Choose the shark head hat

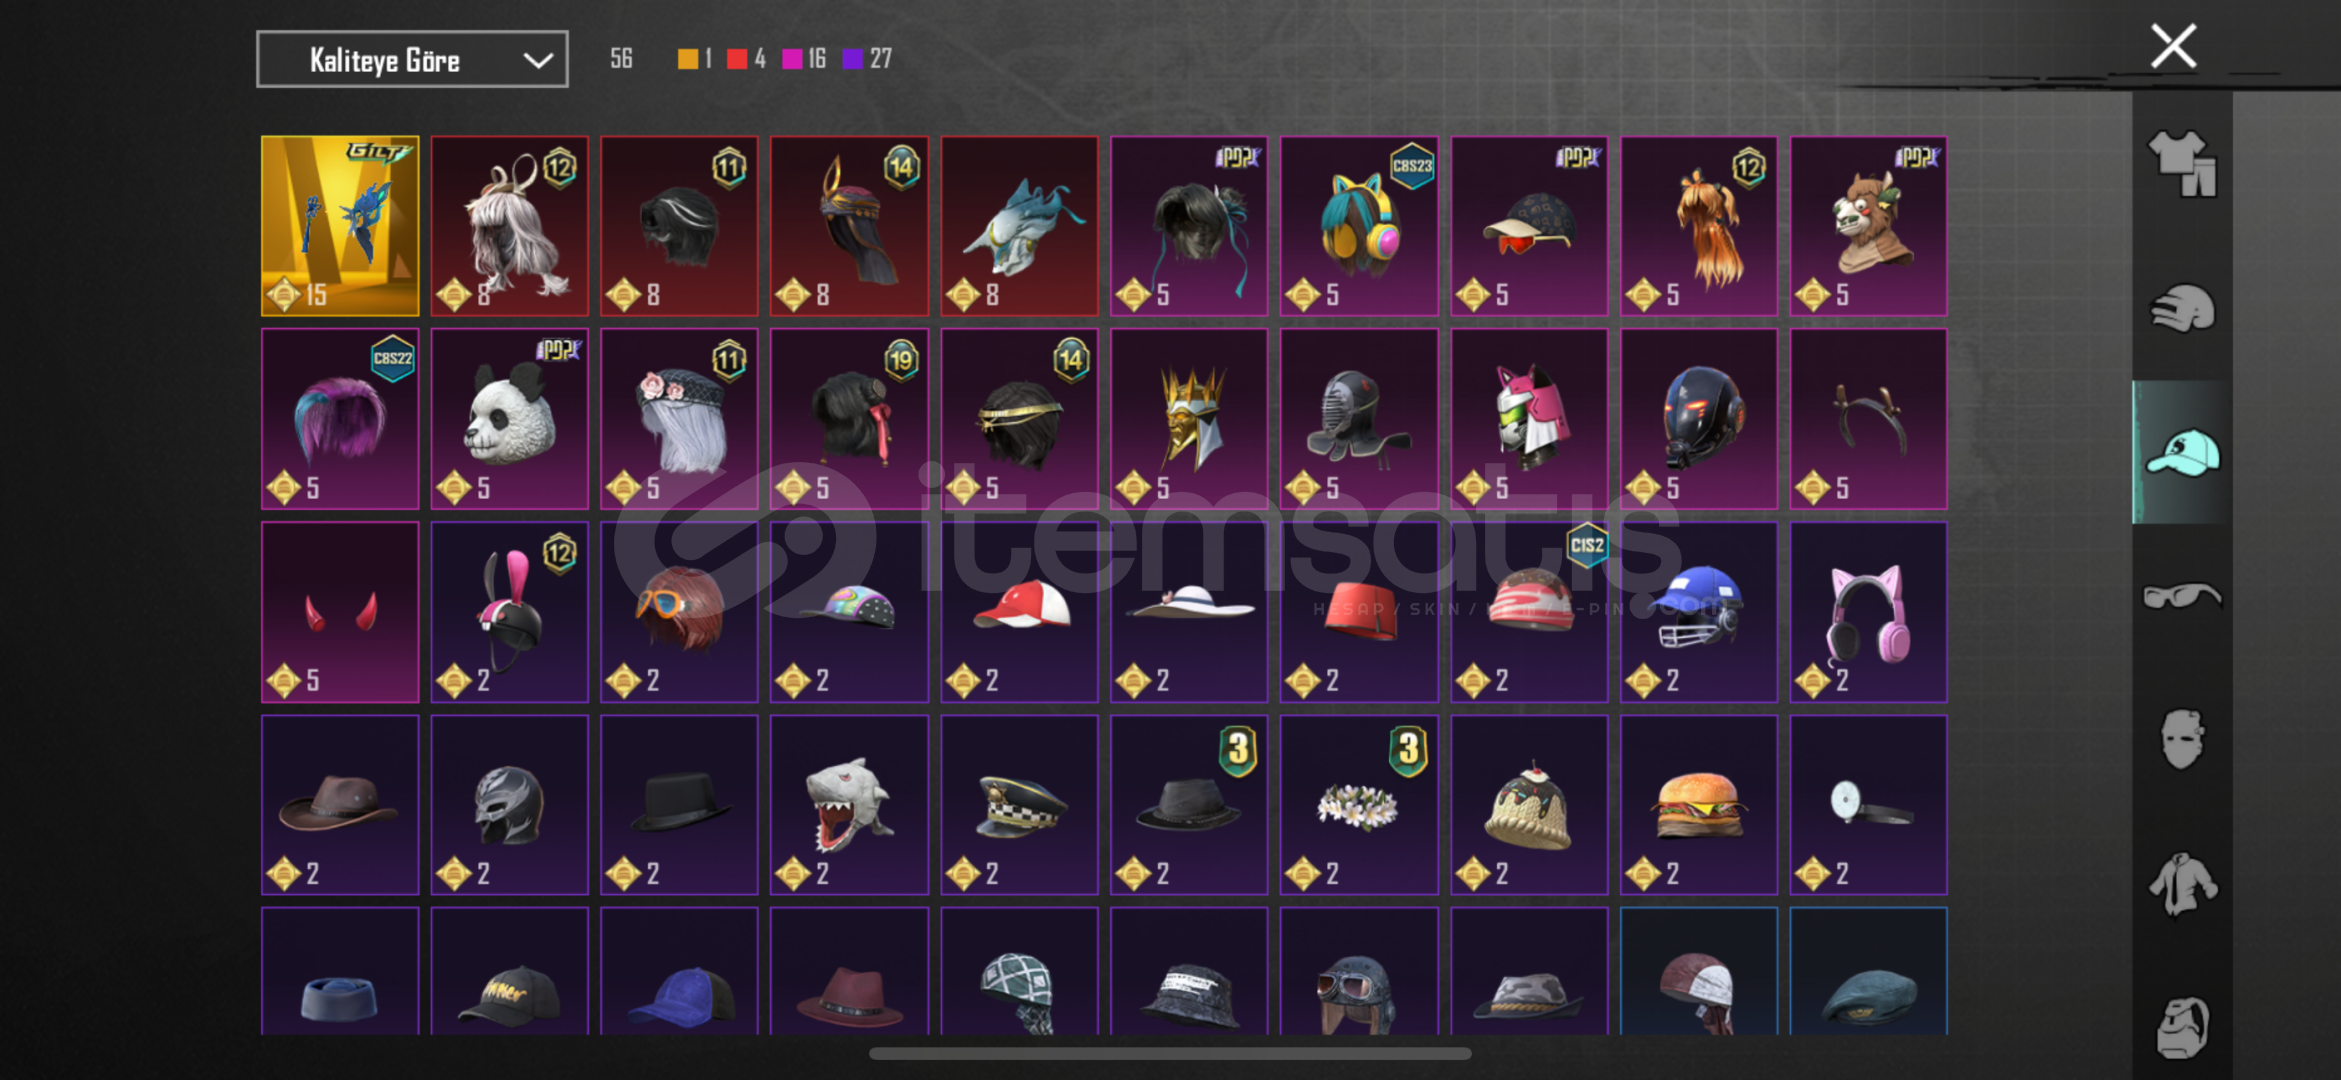coord(849,804)
